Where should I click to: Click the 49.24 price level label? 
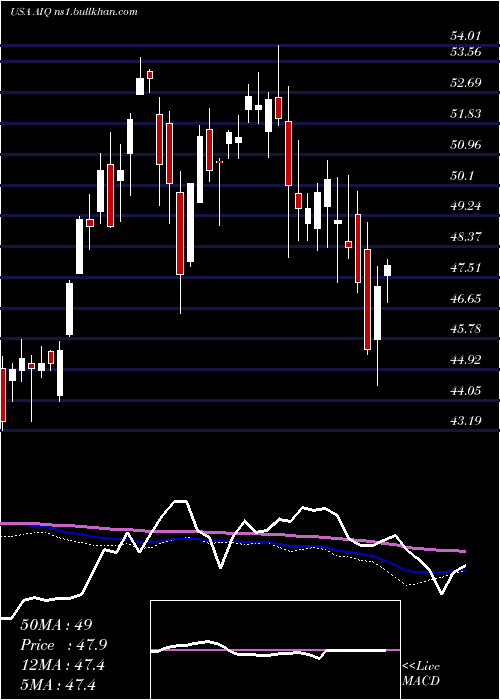[466, 206]
